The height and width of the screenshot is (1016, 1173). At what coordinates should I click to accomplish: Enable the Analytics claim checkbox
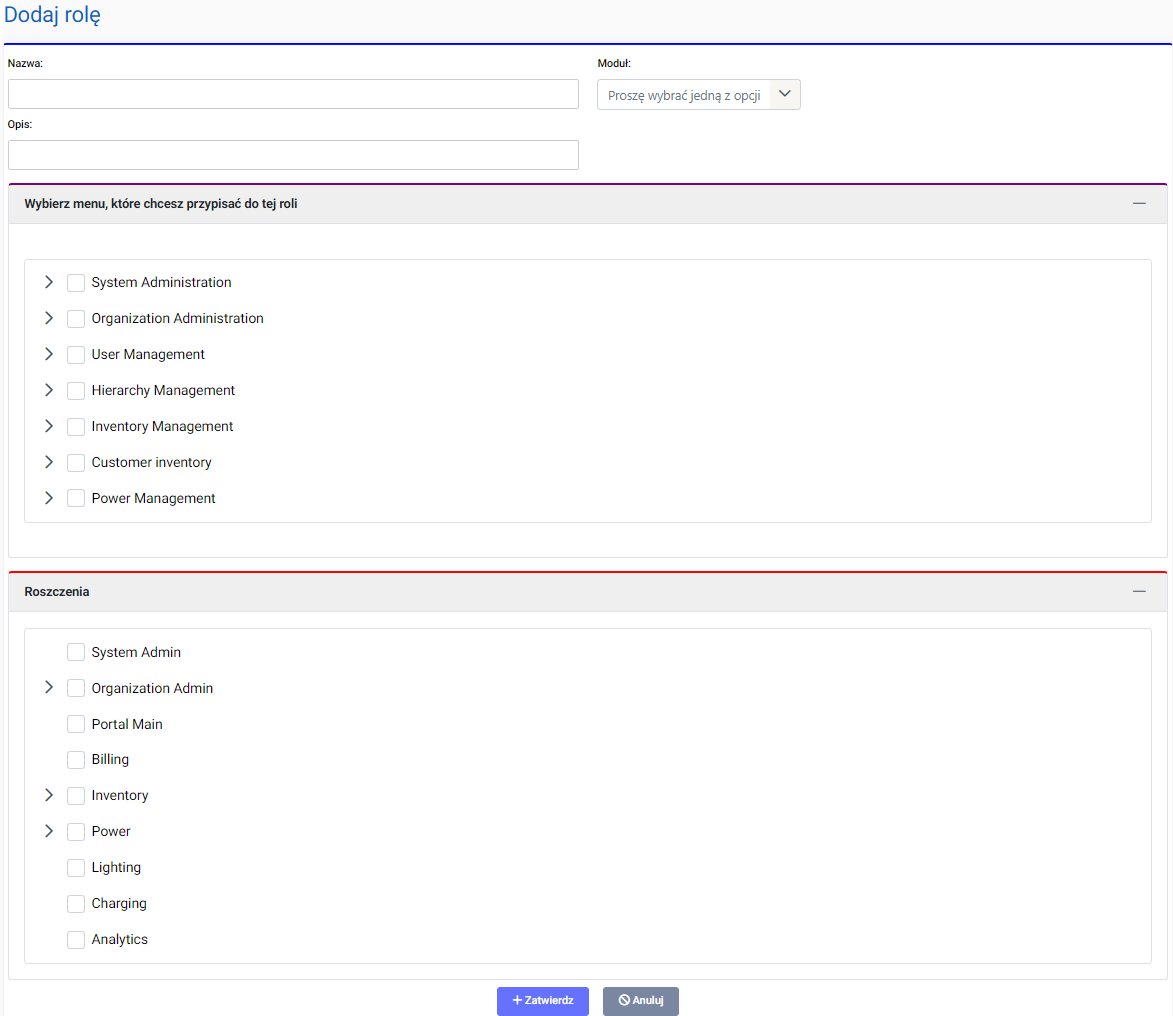pos(76,940)
